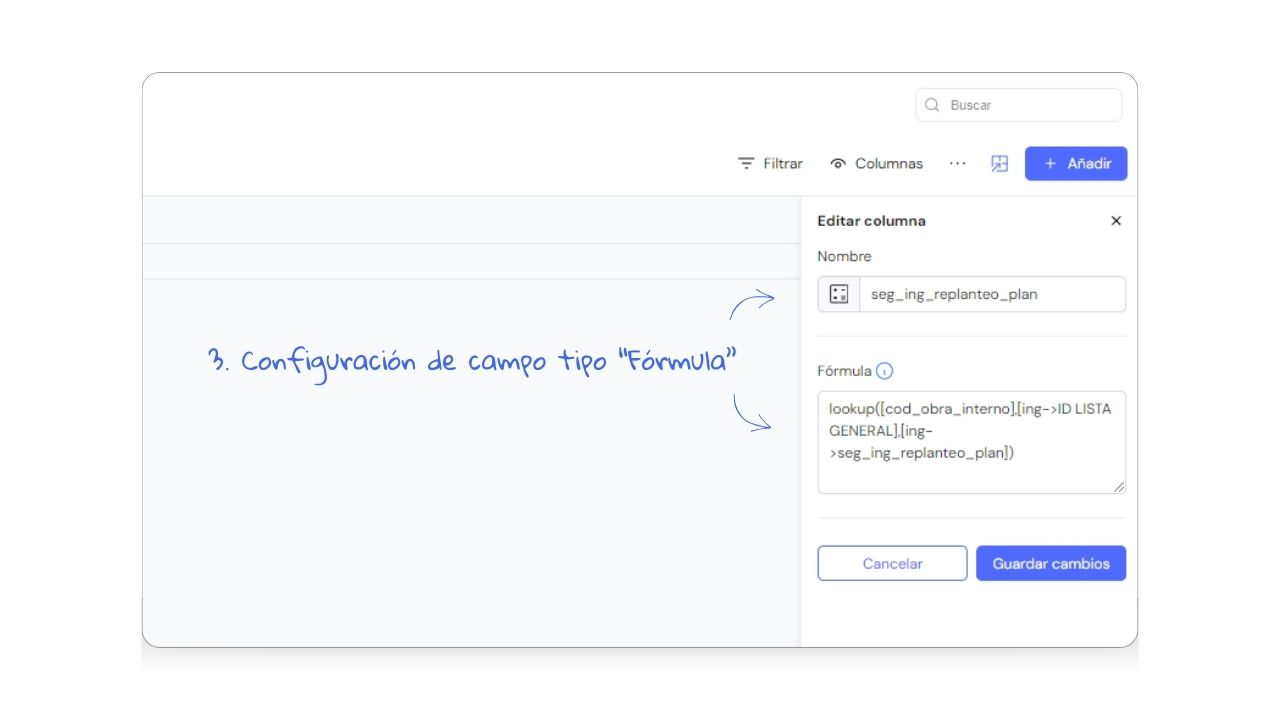Click the formula text area resize handle
This screenshot has height=720, width=1280.
[1118, 487]
